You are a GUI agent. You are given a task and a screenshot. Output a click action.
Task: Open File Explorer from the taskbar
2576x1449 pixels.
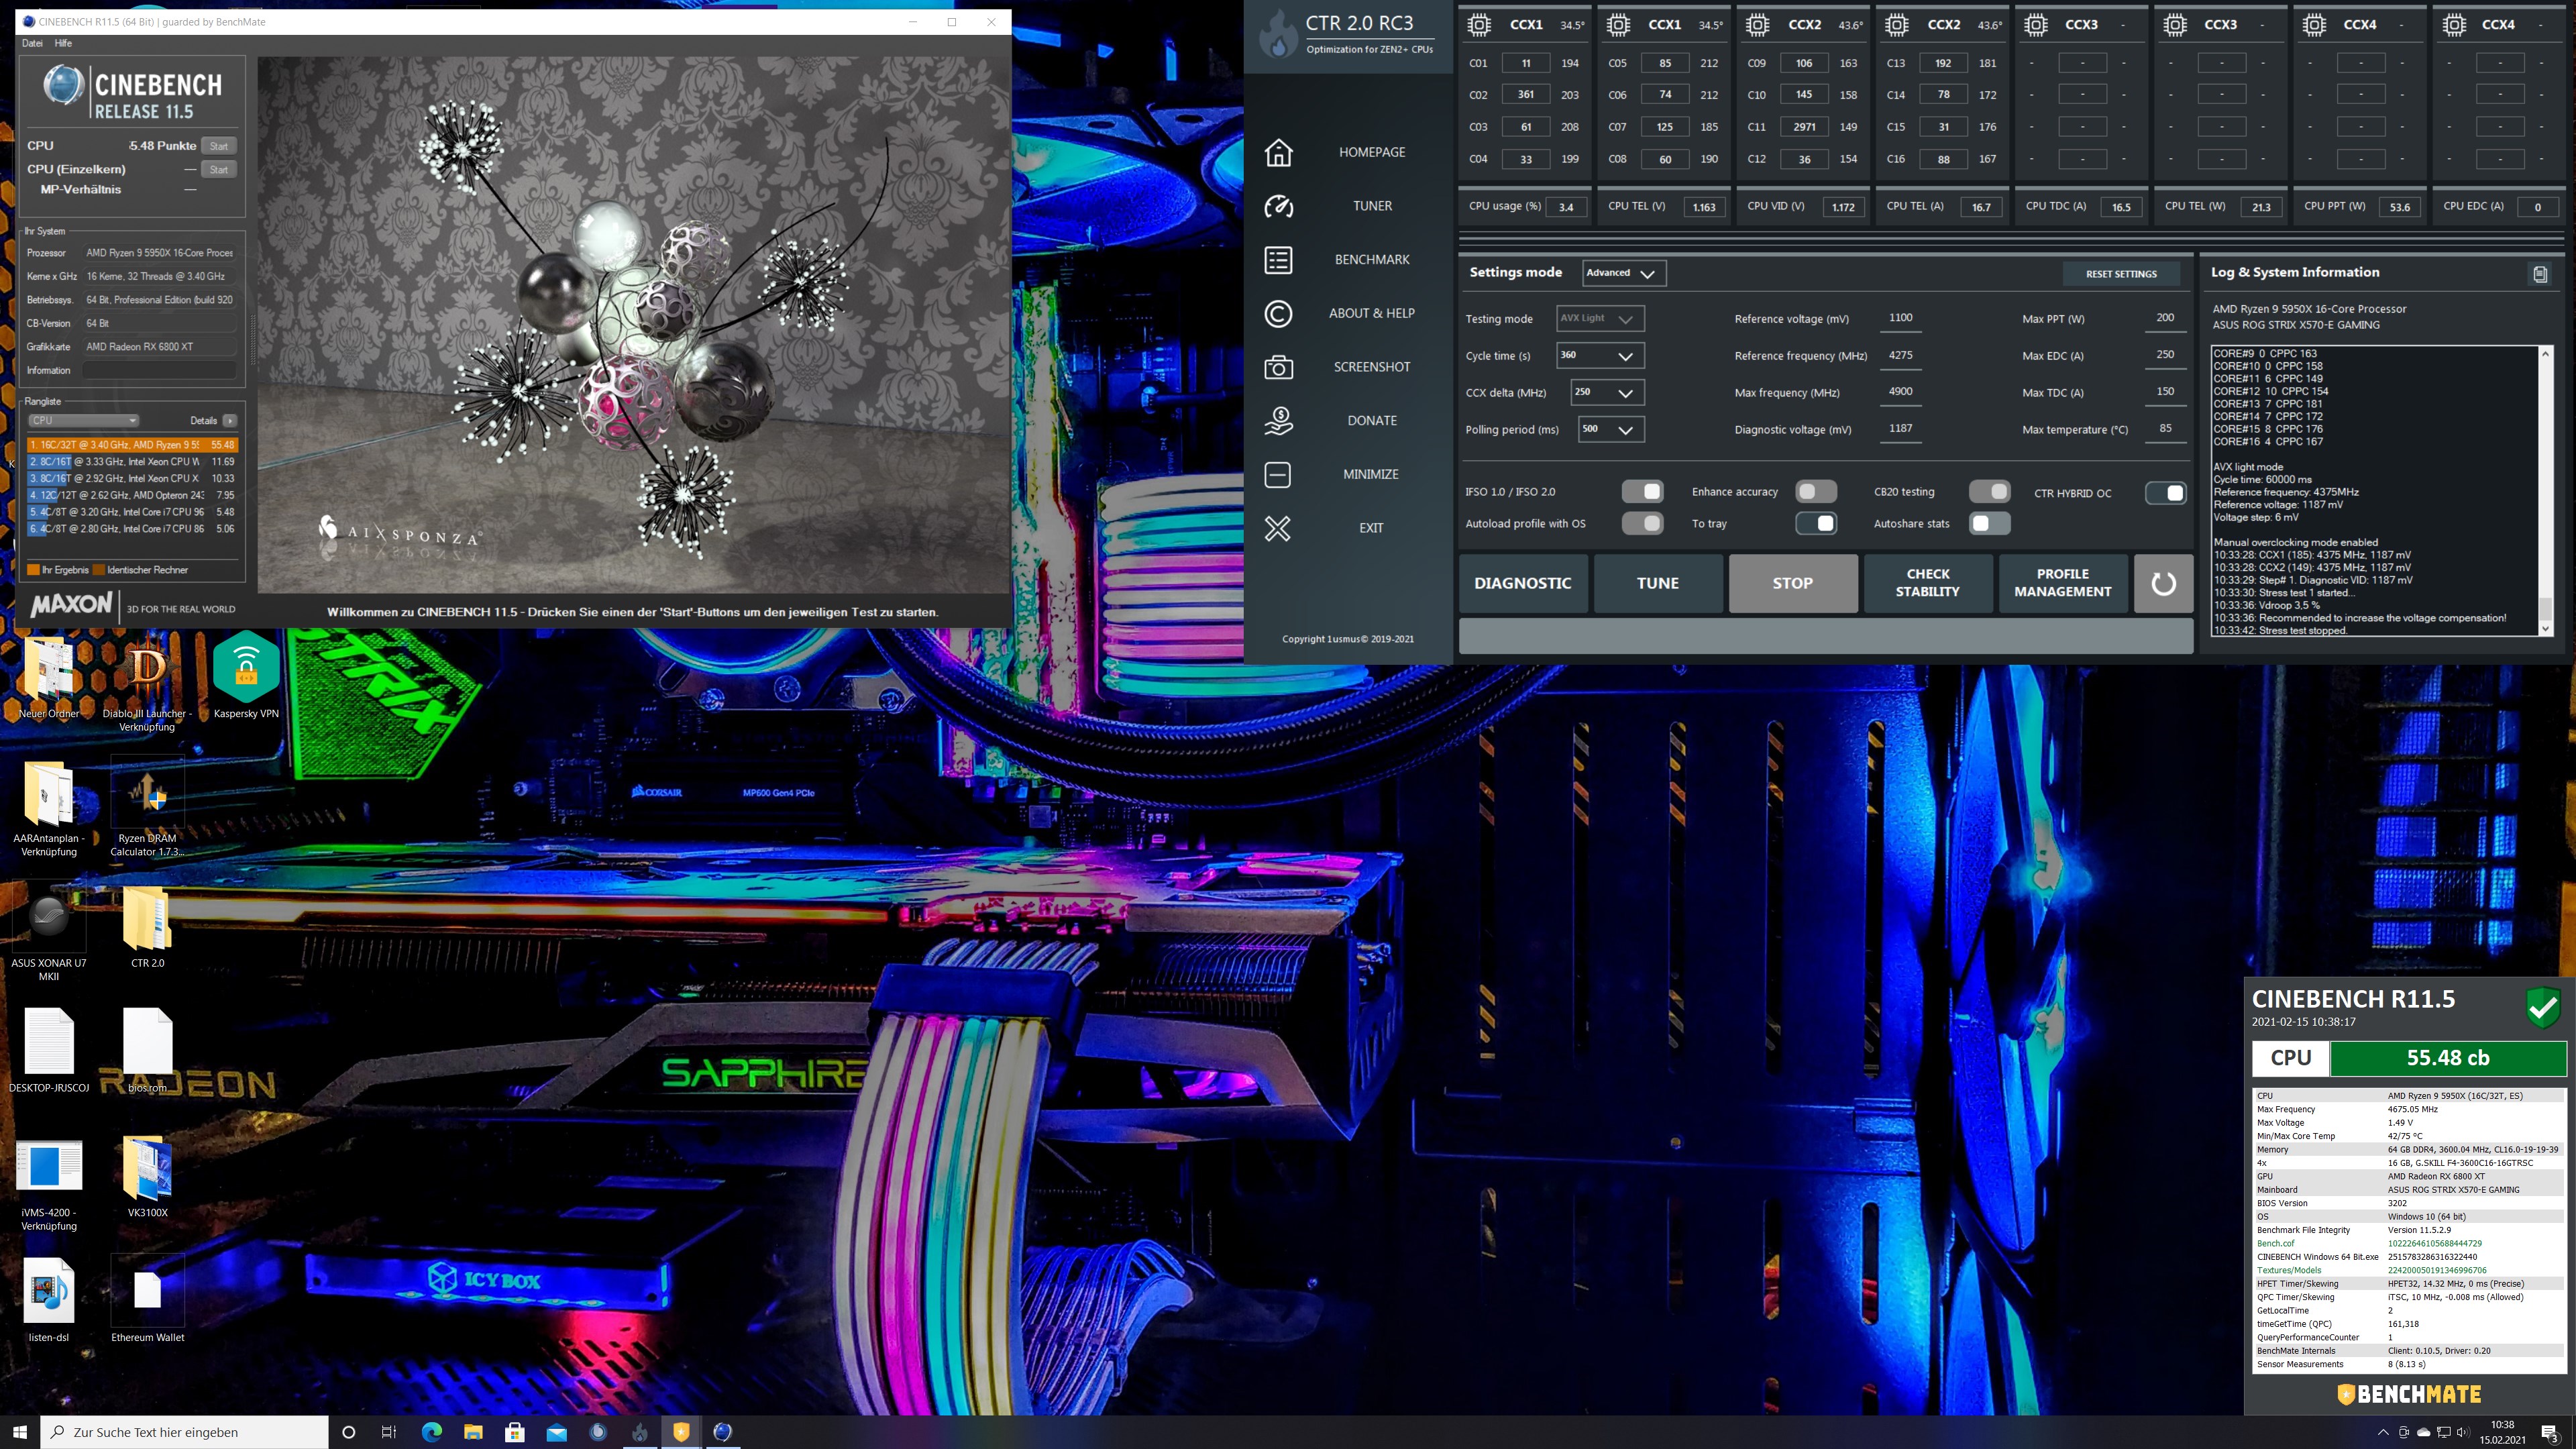(x=473, y=1432)
